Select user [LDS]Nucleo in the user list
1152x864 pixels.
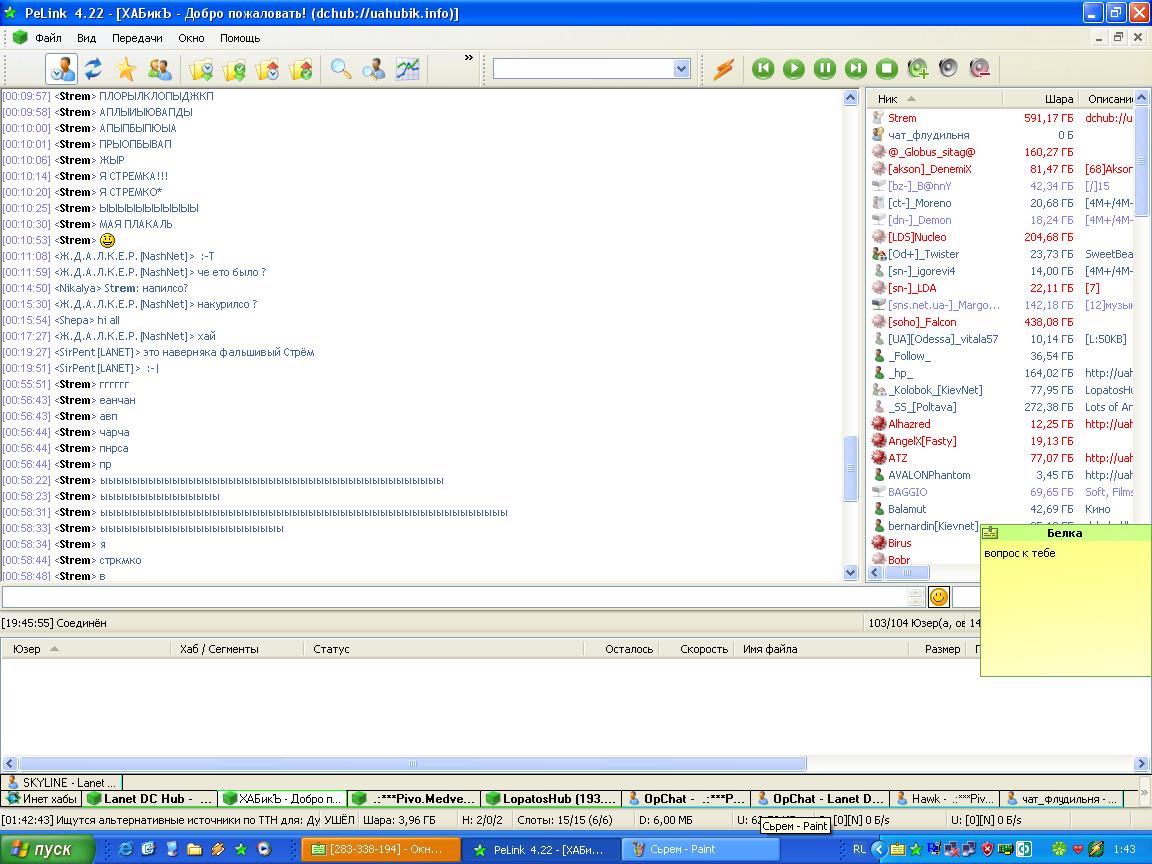click(916, 237)
